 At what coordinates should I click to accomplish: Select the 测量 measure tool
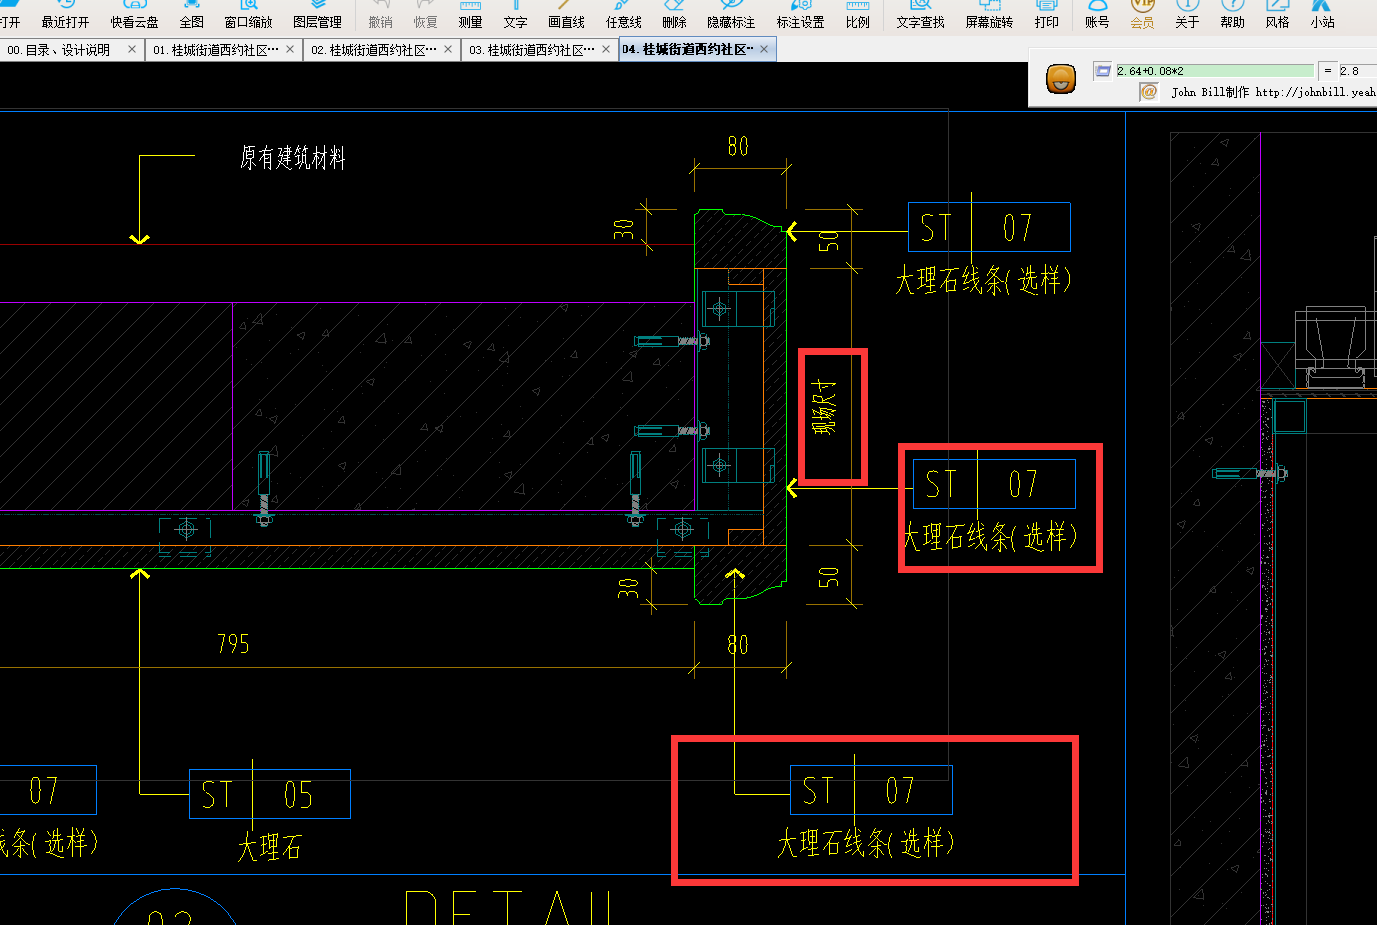point(470,15)
